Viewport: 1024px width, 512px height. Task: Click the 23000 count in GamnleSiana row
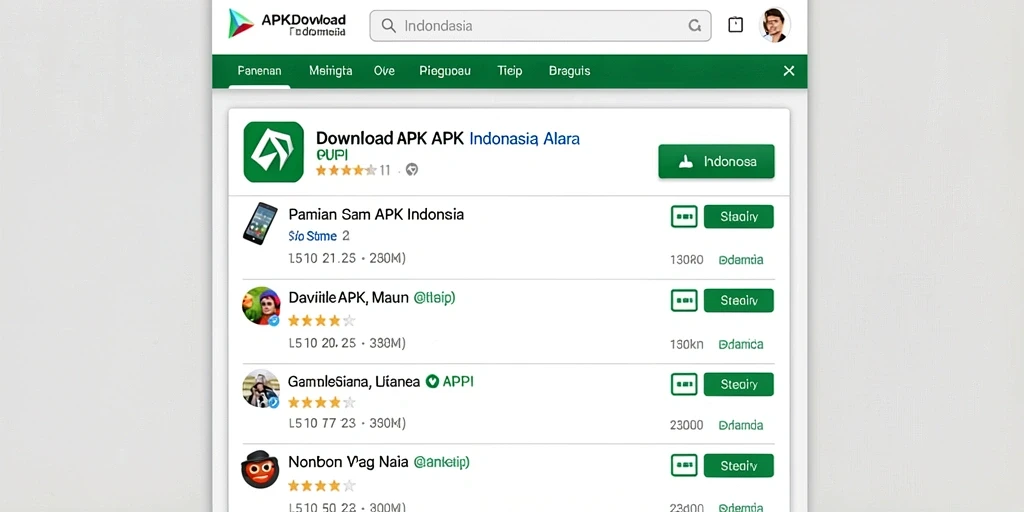click(686, 425)
